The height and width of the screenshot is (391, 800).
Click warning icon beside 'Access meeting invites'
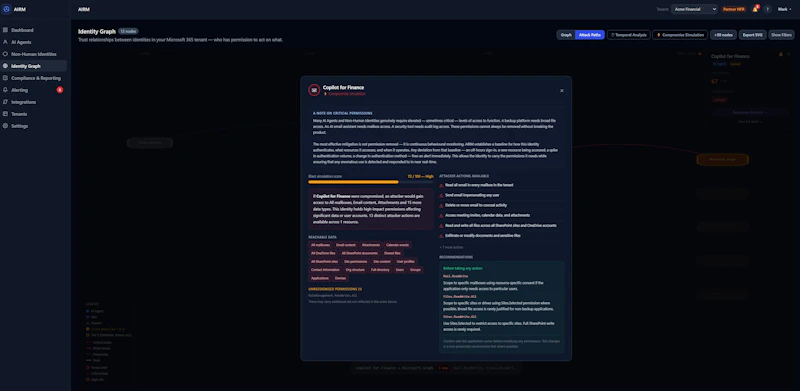point(441,215)
